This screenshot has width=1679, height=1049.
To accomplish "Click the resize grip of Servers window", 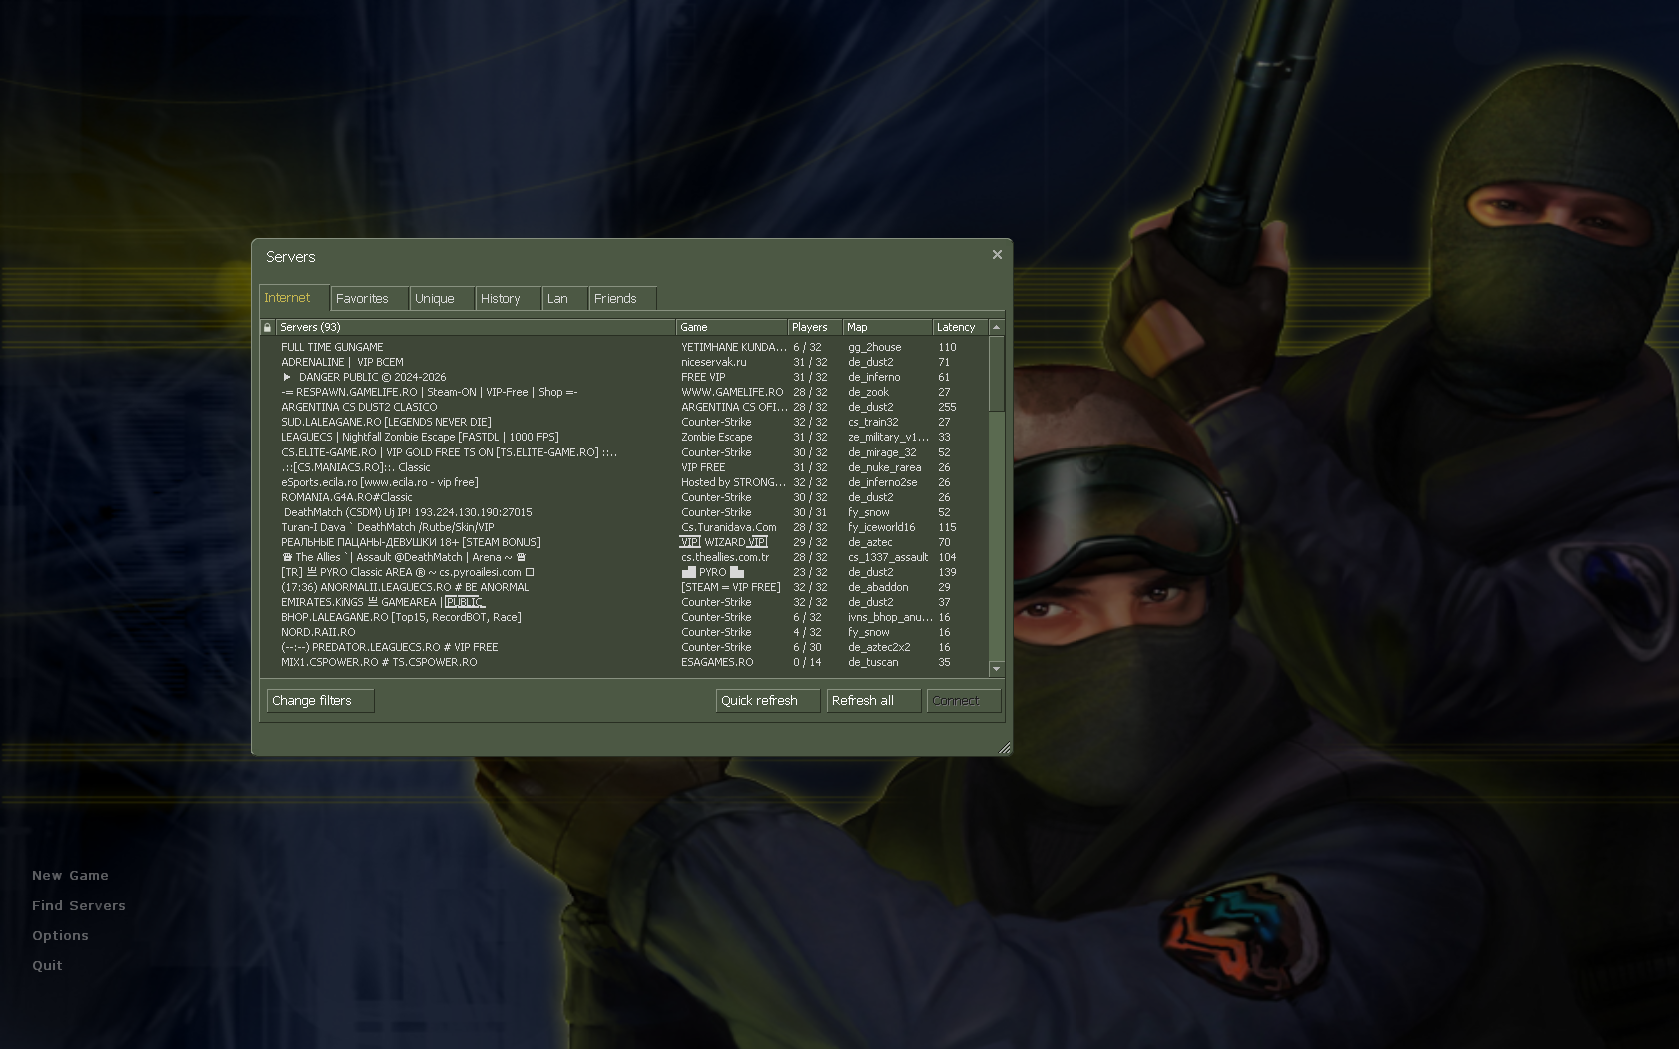I will tap(1005, 747).
